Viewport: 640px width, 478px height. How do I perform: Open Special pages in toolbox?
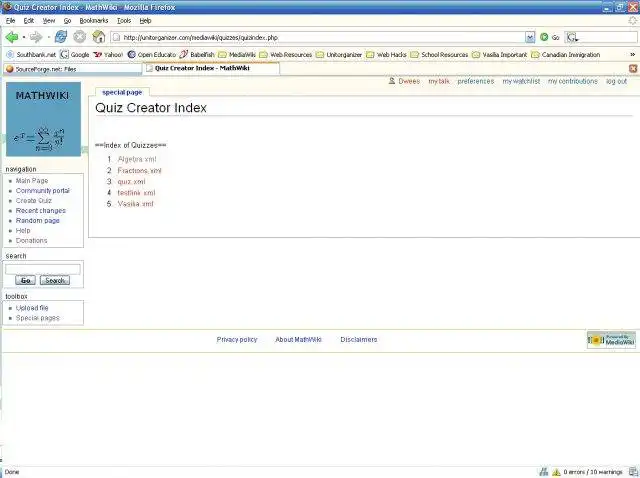click(38, 318)
